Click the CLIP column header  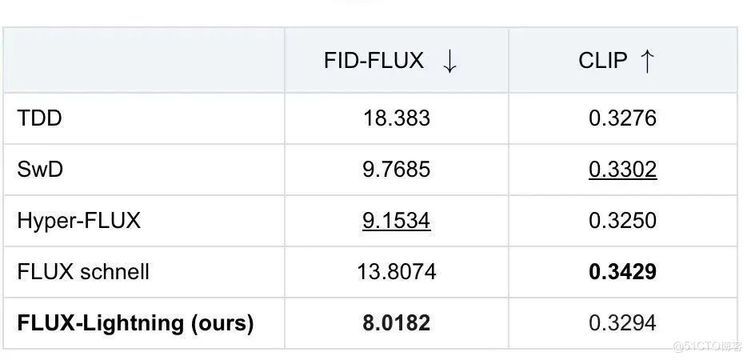pos(603,61)
